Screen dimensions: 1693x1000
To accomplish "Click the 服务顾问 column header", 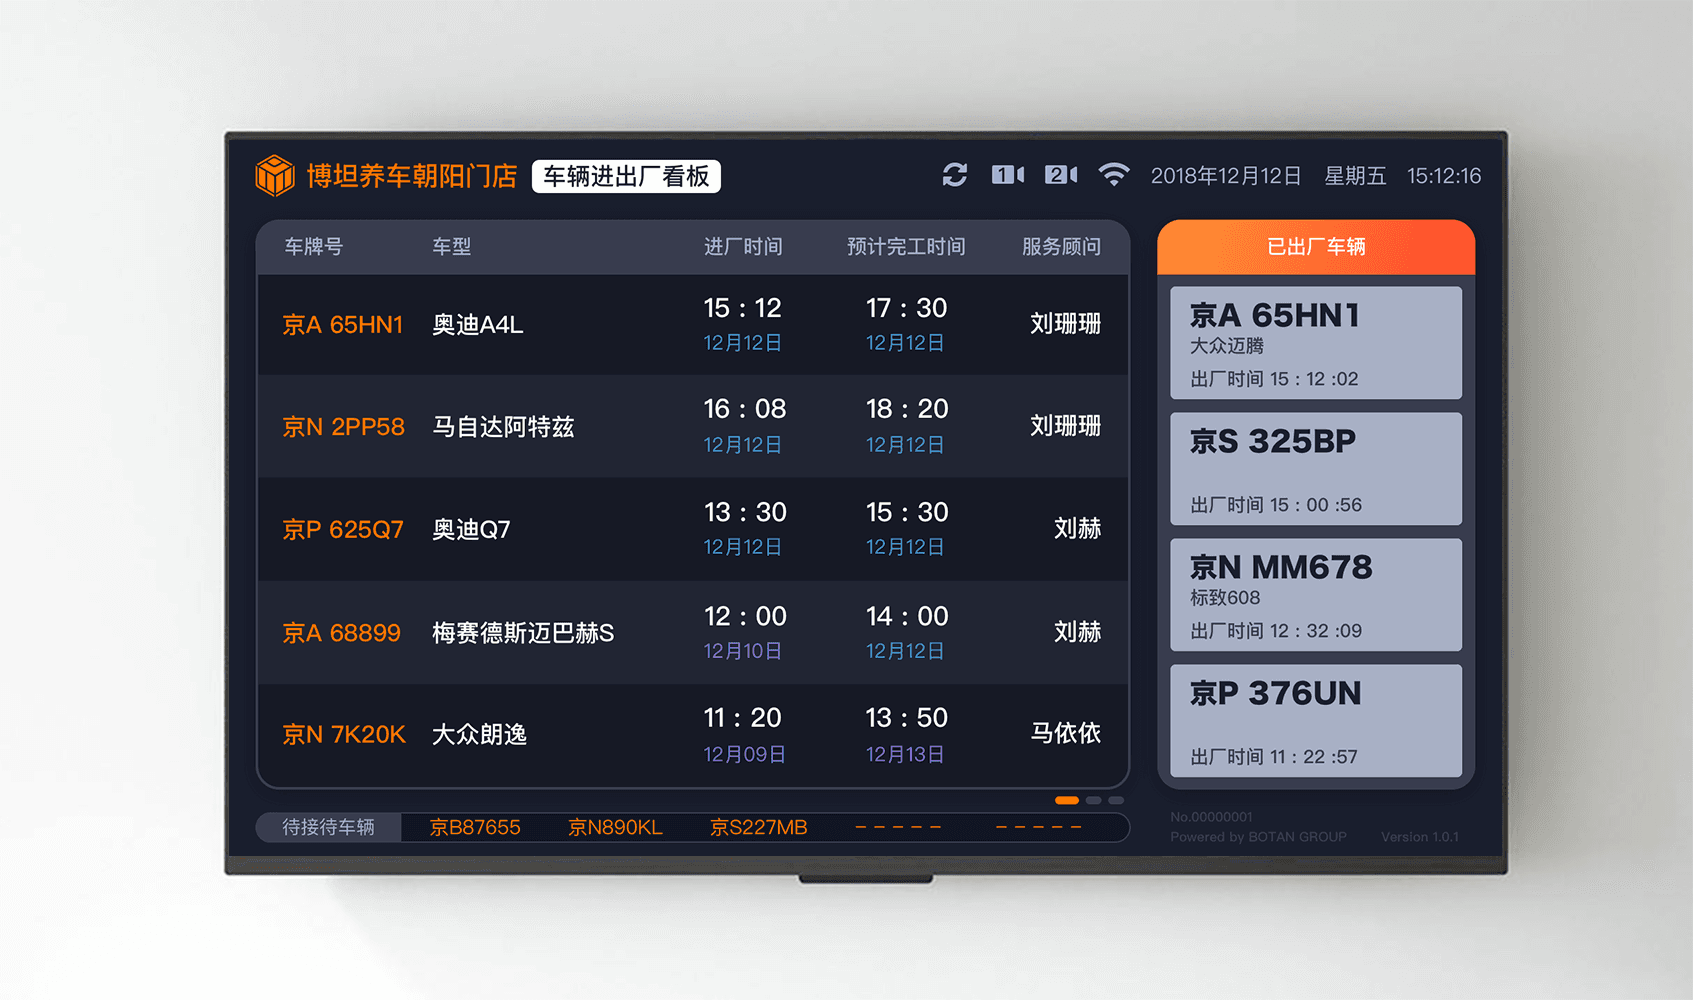I will pos(1061,246).
